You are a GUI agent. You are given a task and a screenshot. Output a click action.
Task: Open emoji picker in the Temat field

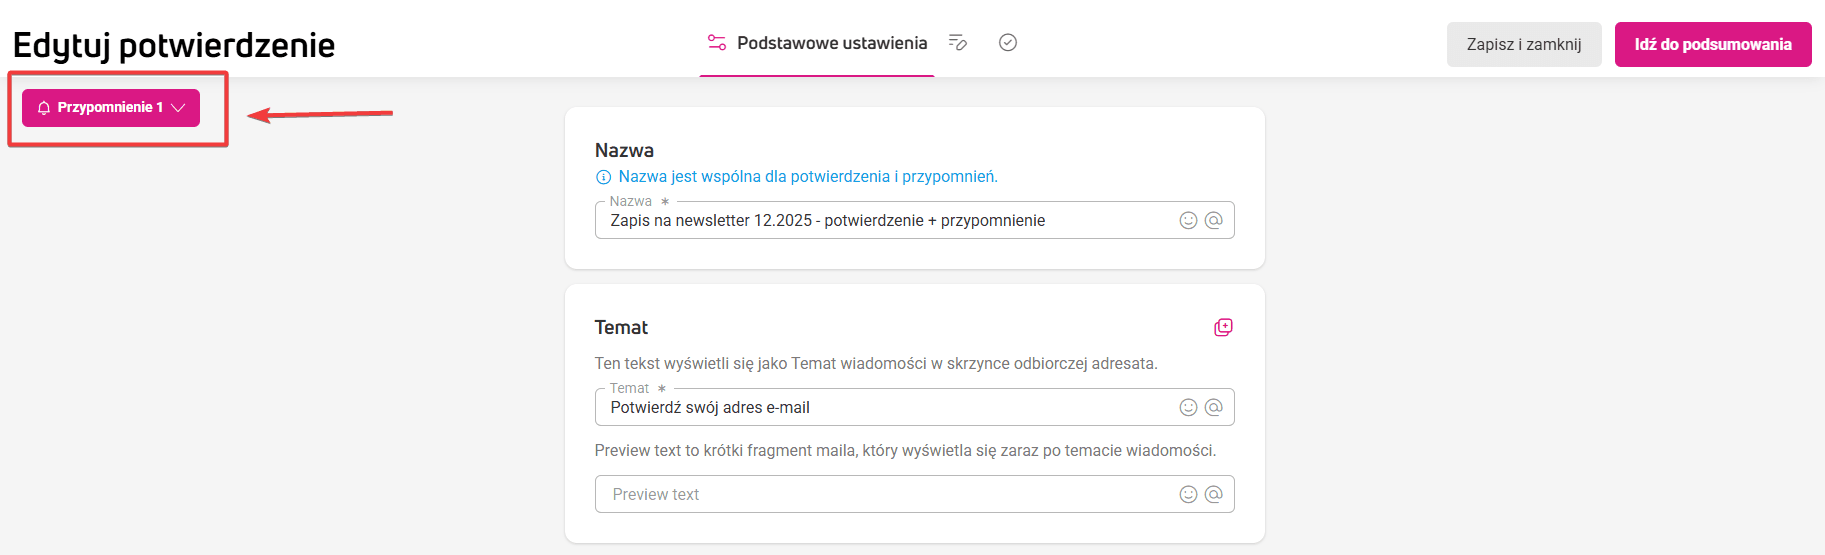coord(1188,408)
